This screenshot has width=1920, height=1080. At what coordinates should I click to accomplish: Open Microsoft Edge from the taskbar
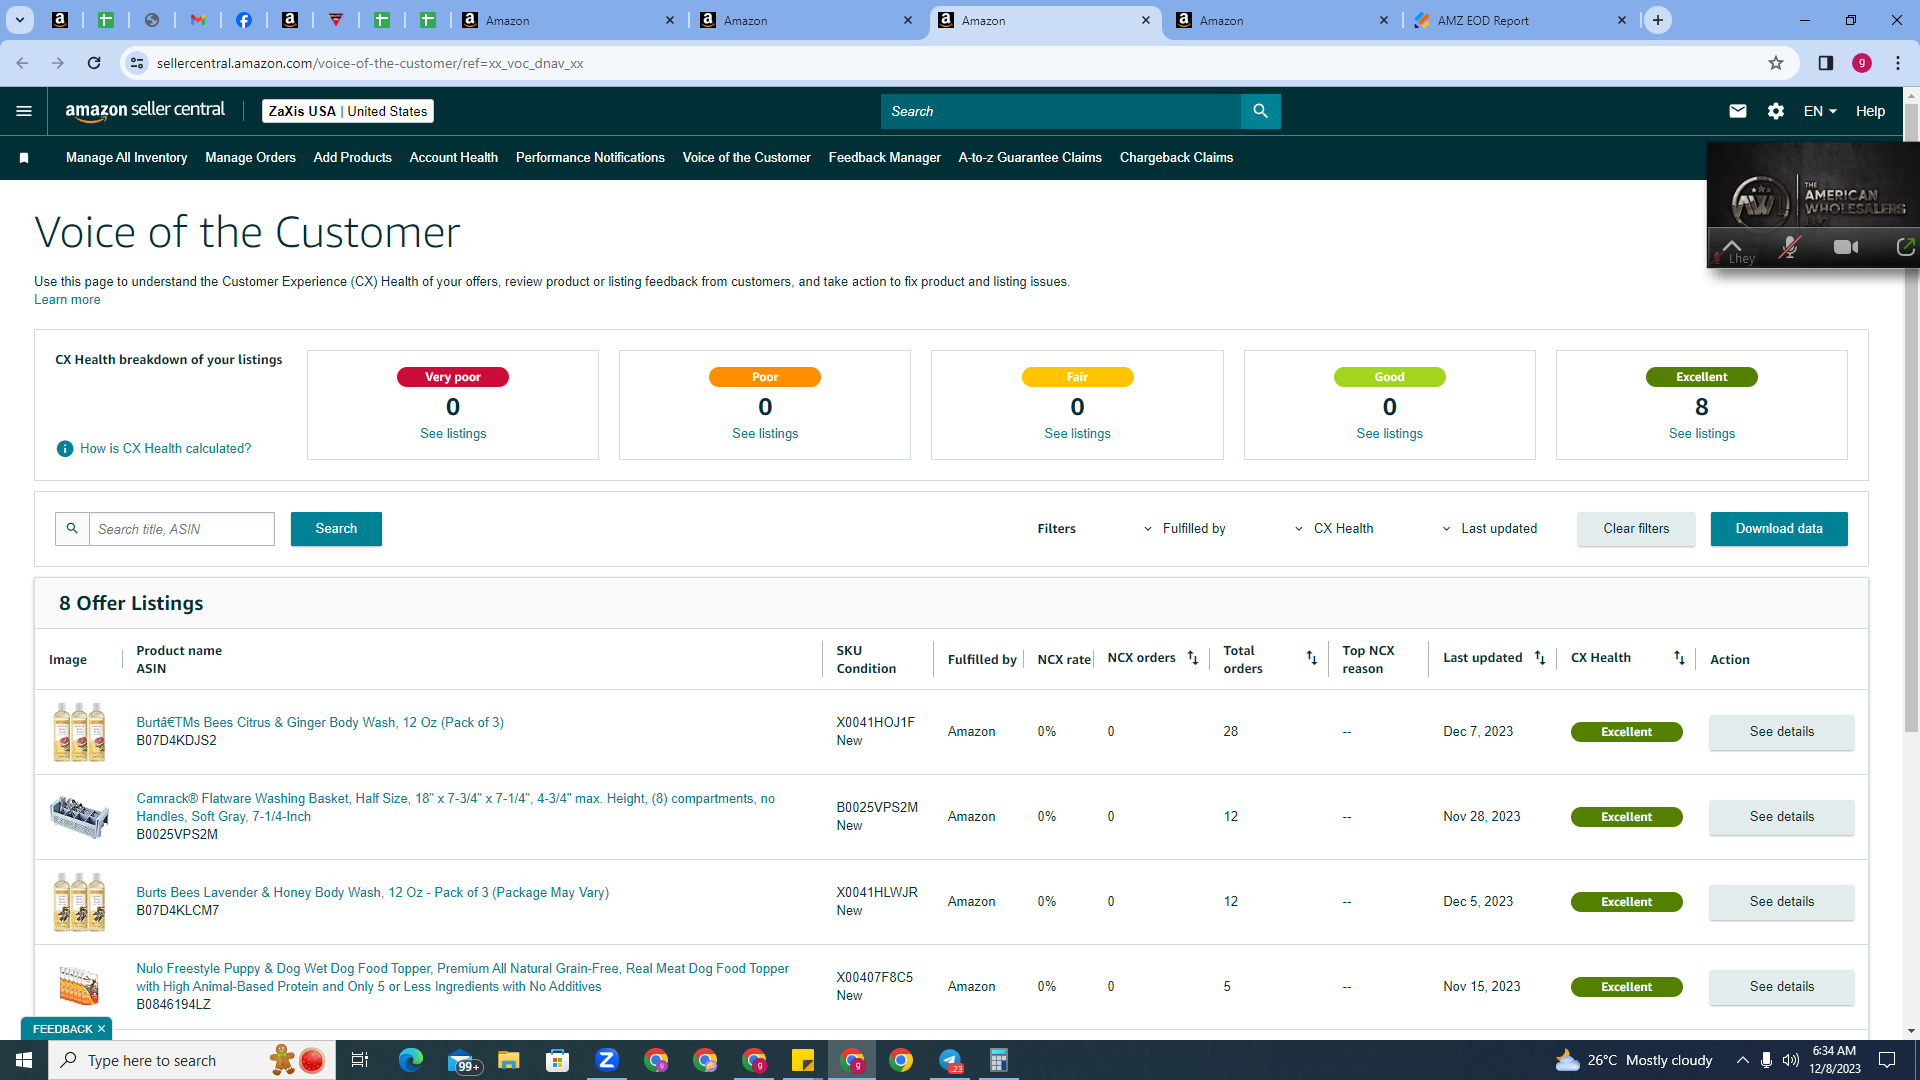[411, 1060]
